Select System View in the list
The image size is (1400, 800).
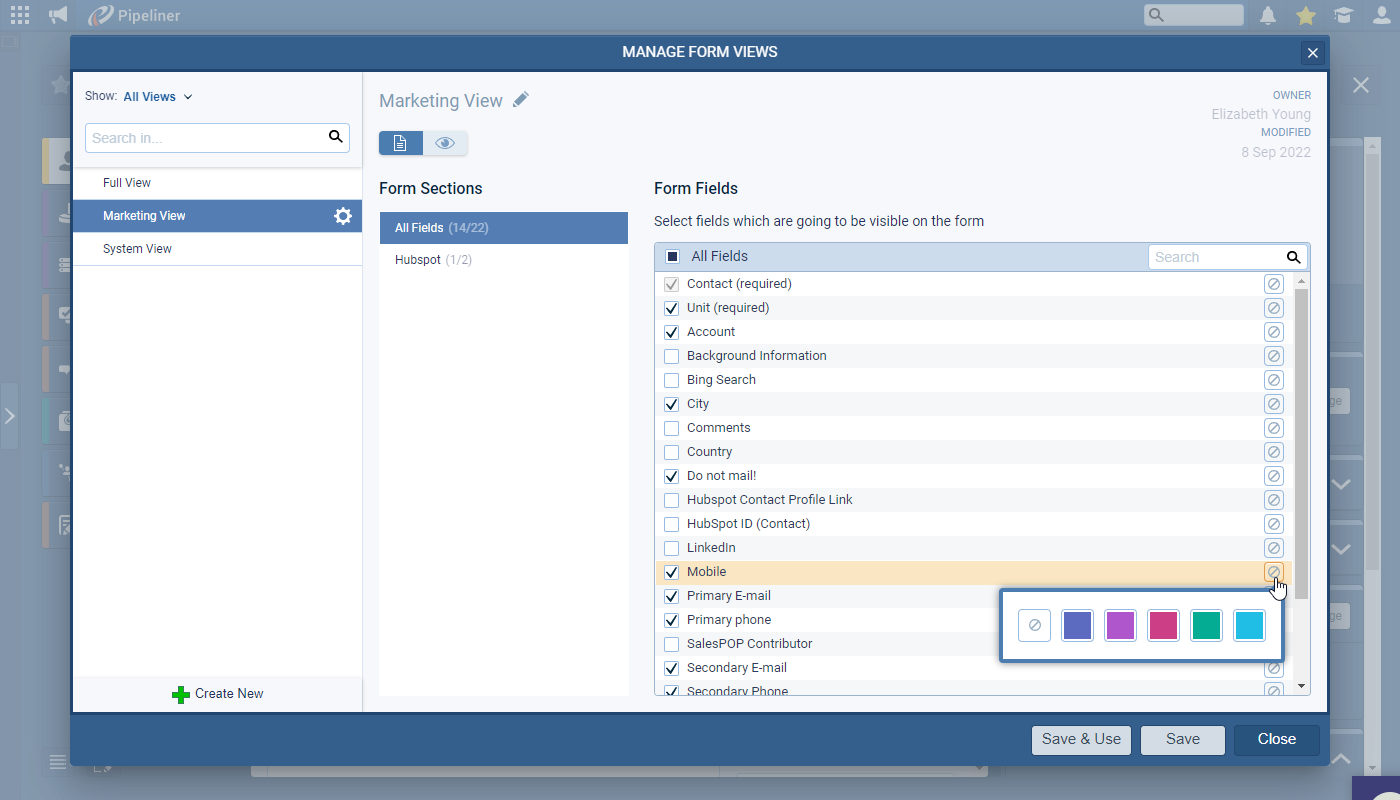[x=137, y=249]
